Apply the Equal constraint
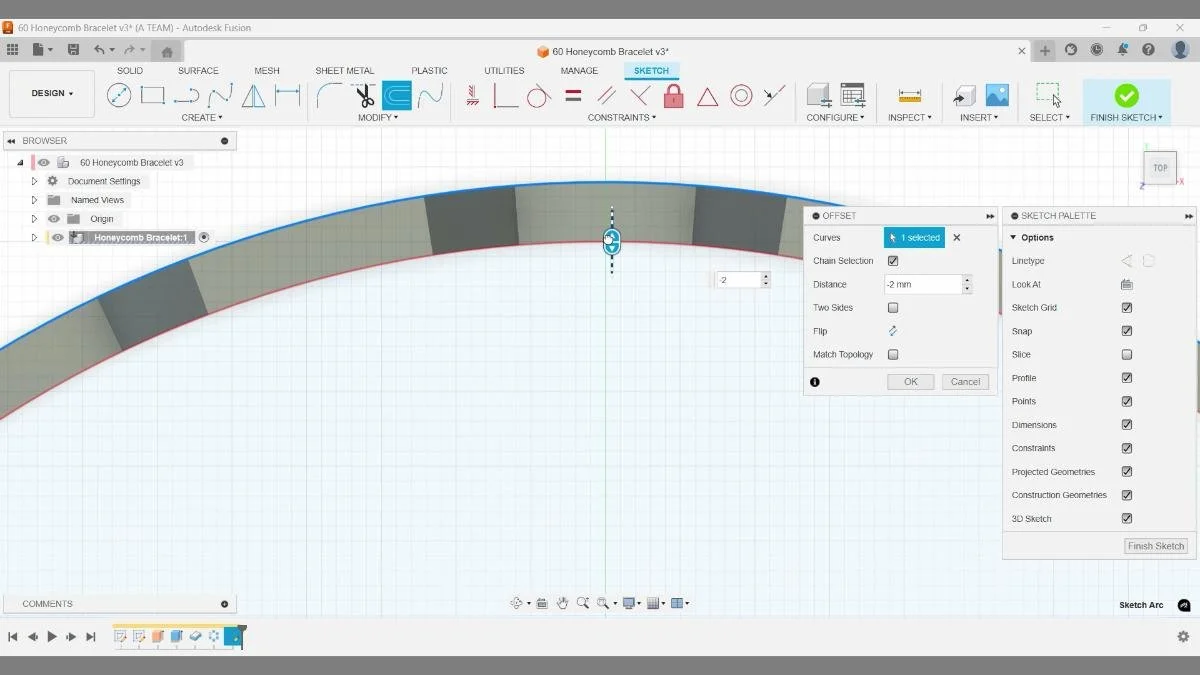 pyautogui.click(x=573, y=95)
